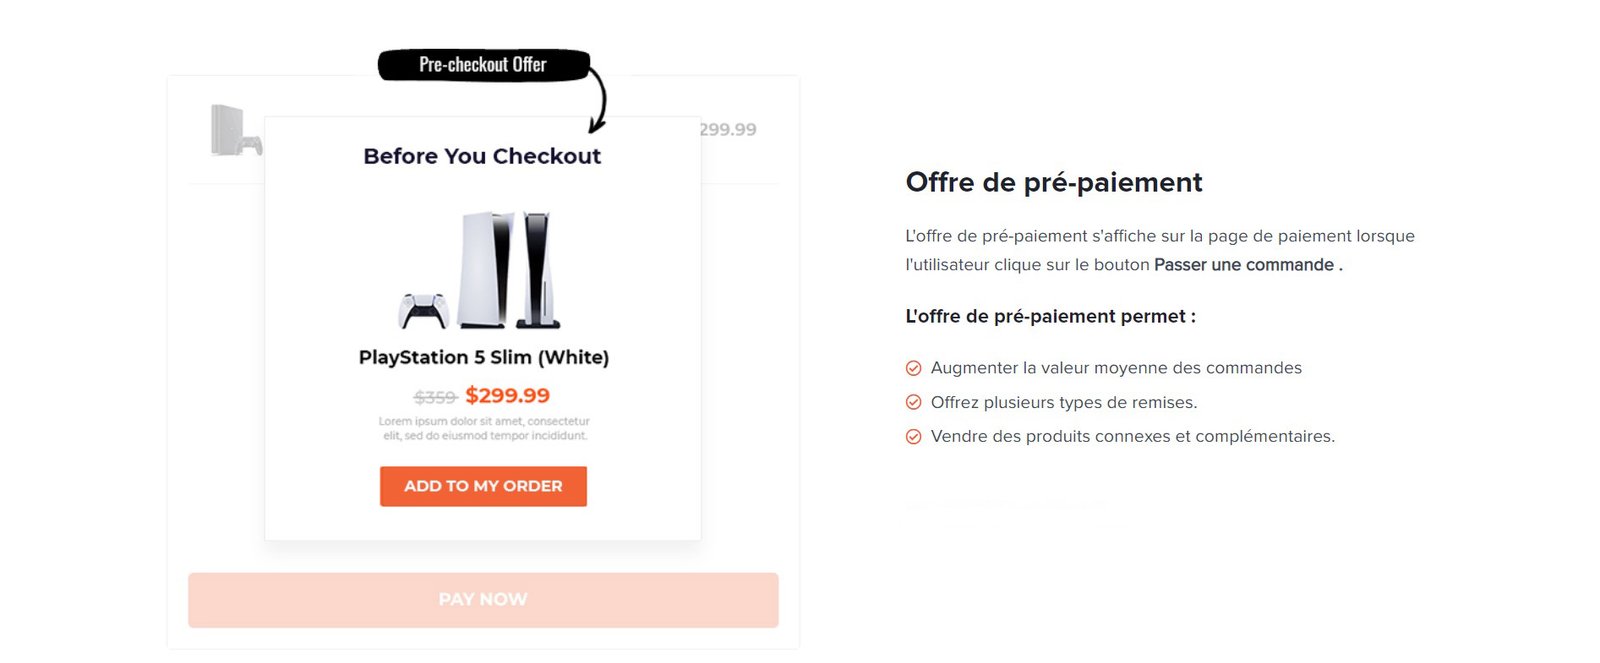
Task: Click the black "Pre-checkout Offer" brush label
Action: tap(482, 65)
